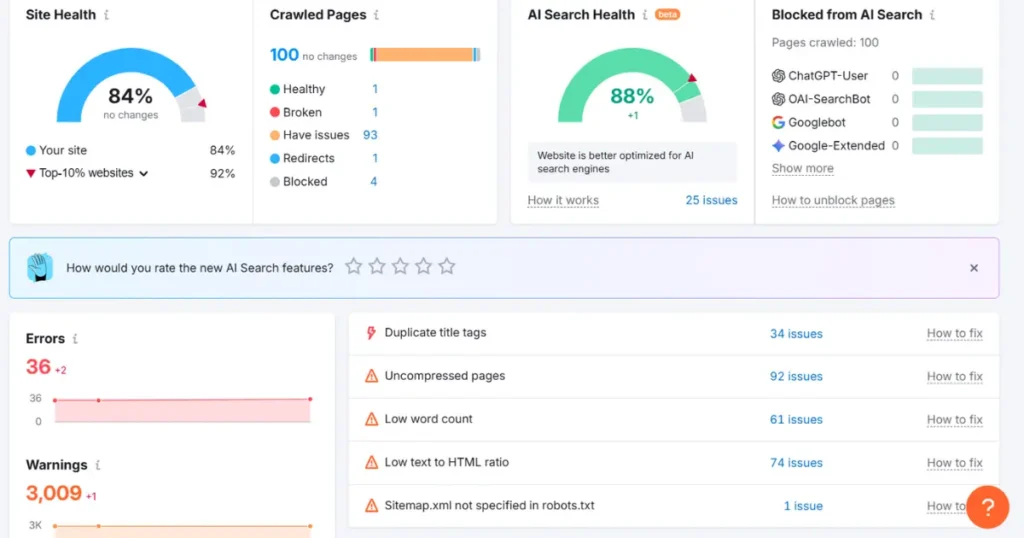This screenshot has height=538, width=1024.
Task: Click the info icon next to Crawled Pages
Action: (376, 15)
